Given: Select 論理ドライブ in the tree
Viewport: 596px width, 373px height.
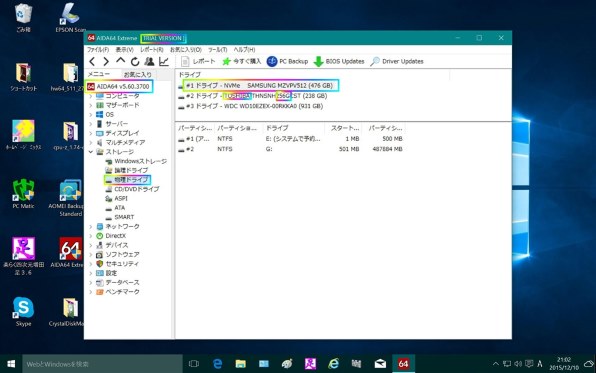Looking at the screenshot, I should coord(127,170).
